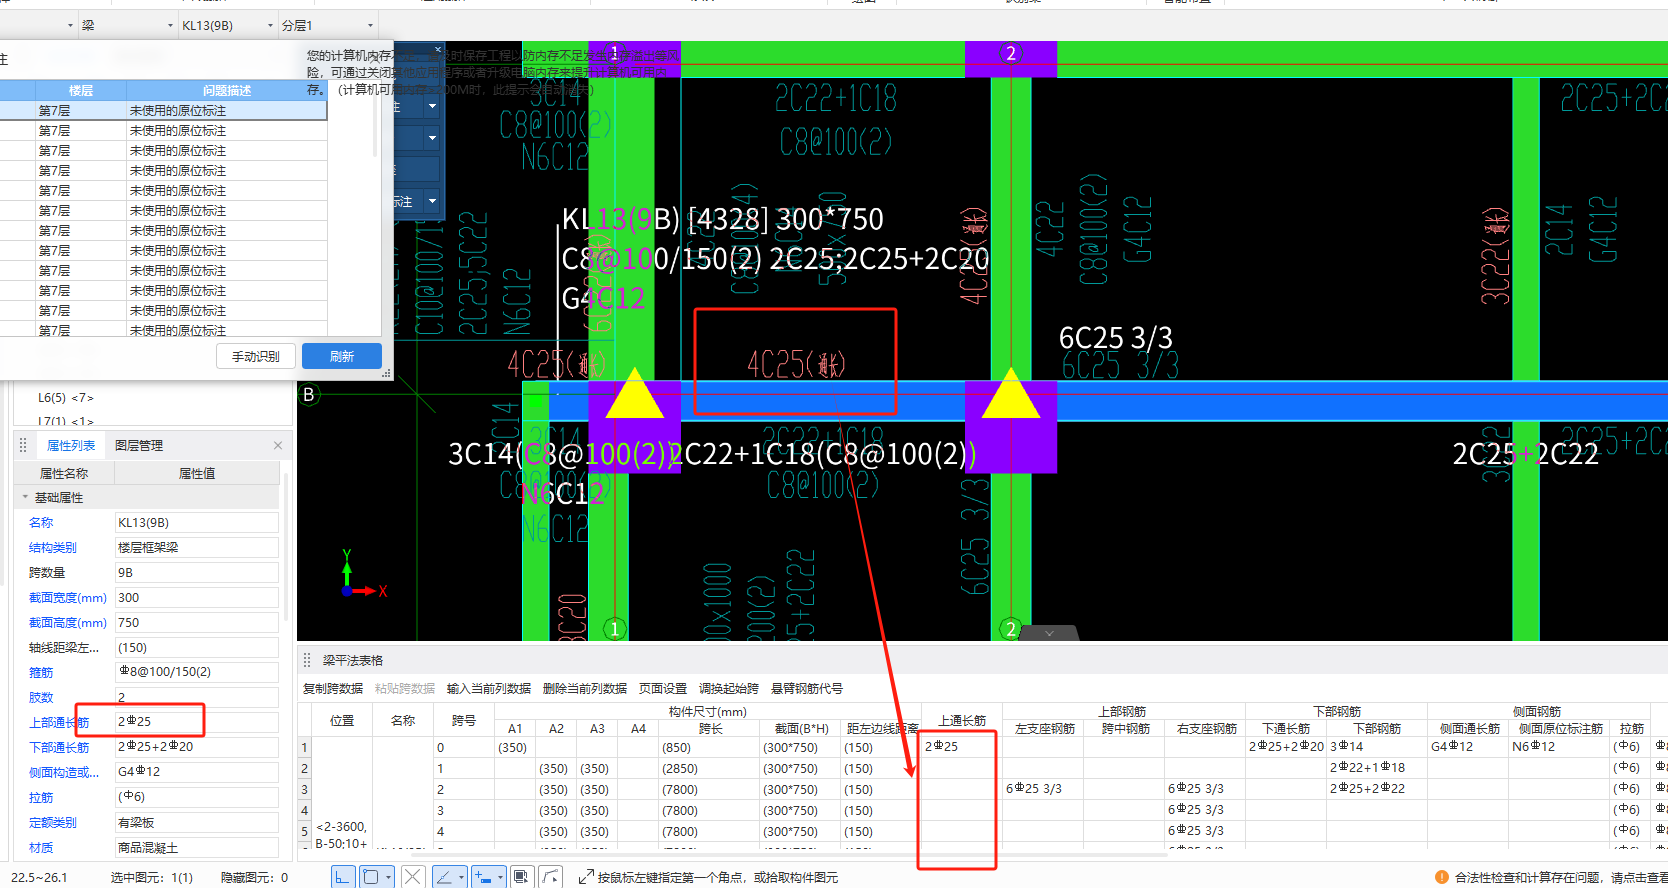Switch to 属性列表 tab
1668x888 pixels.
click(71, 446)
